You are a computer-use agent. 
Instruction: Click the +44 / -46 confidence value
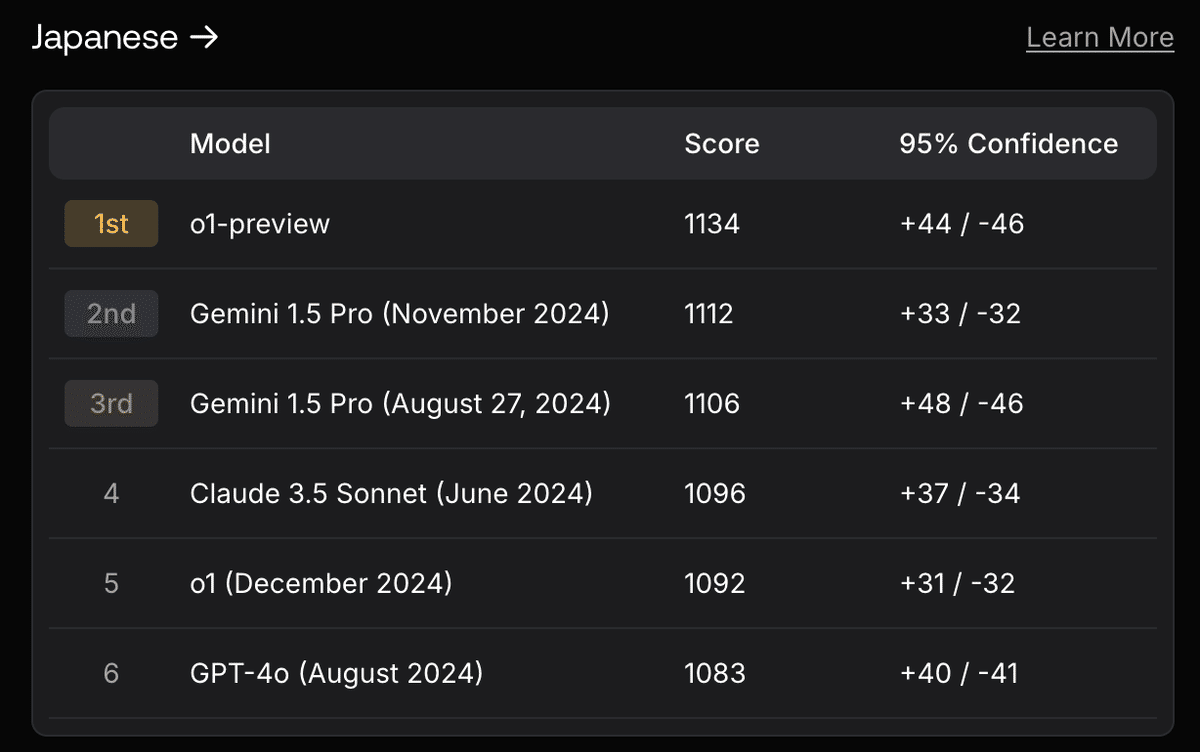pos(962,224)
